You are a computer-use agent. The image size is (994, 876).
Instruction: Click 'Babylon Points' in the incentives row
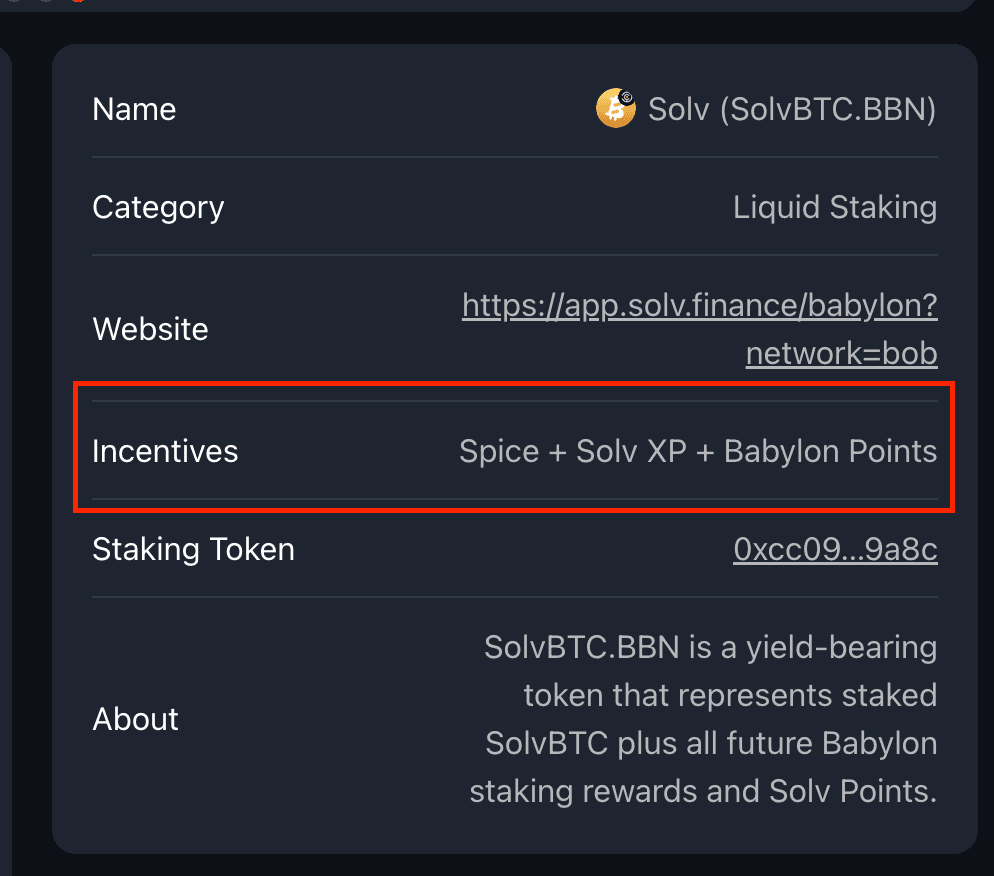click(830, 451)
